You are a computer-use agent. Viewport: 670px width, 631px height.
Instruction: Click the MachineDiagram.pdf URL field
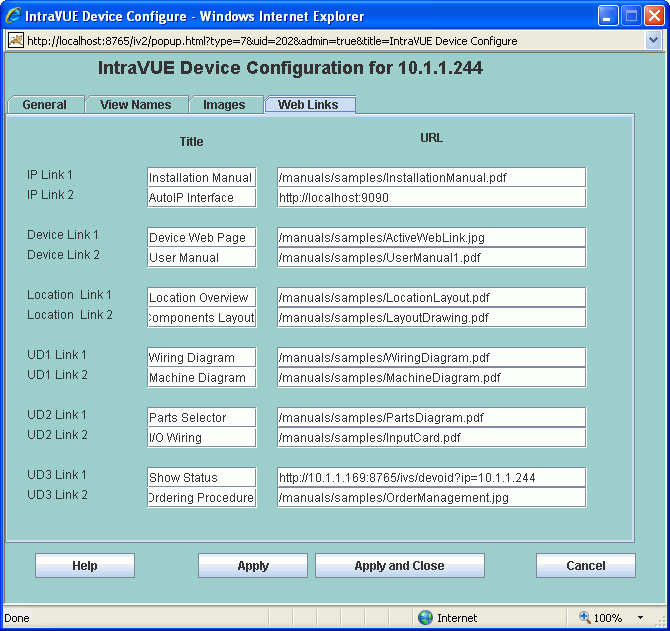pyautogui.click(x=432, y=378)
